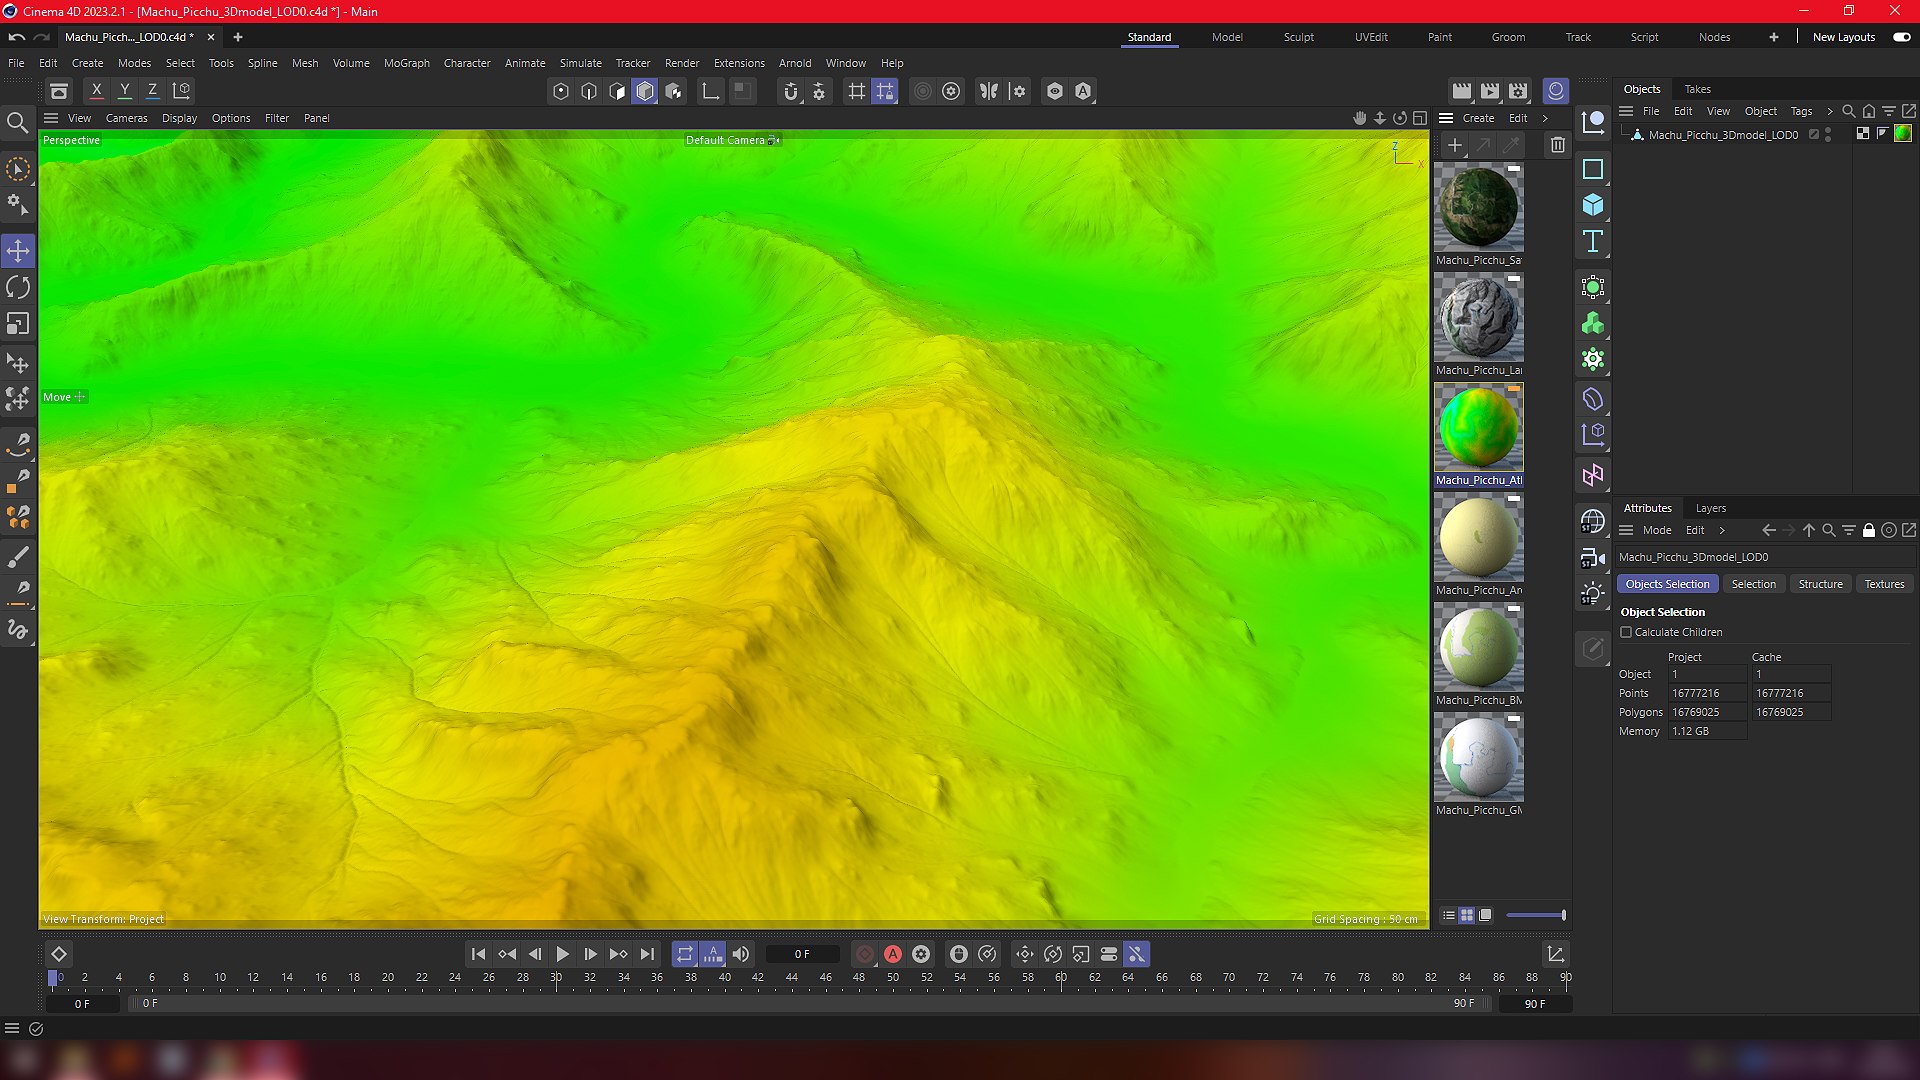This screenshot has width=1920, height=1080.
Task: Select the Move tool in left toolbar
Action: (x=18, y=250)
